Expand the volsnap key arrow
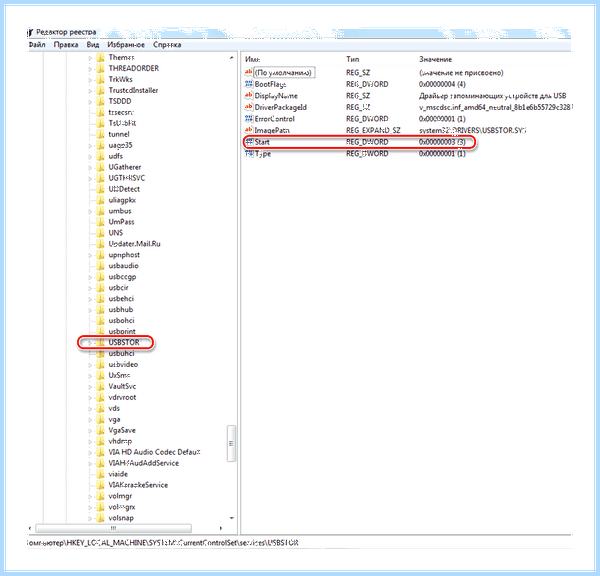 (x=90, y=518)
